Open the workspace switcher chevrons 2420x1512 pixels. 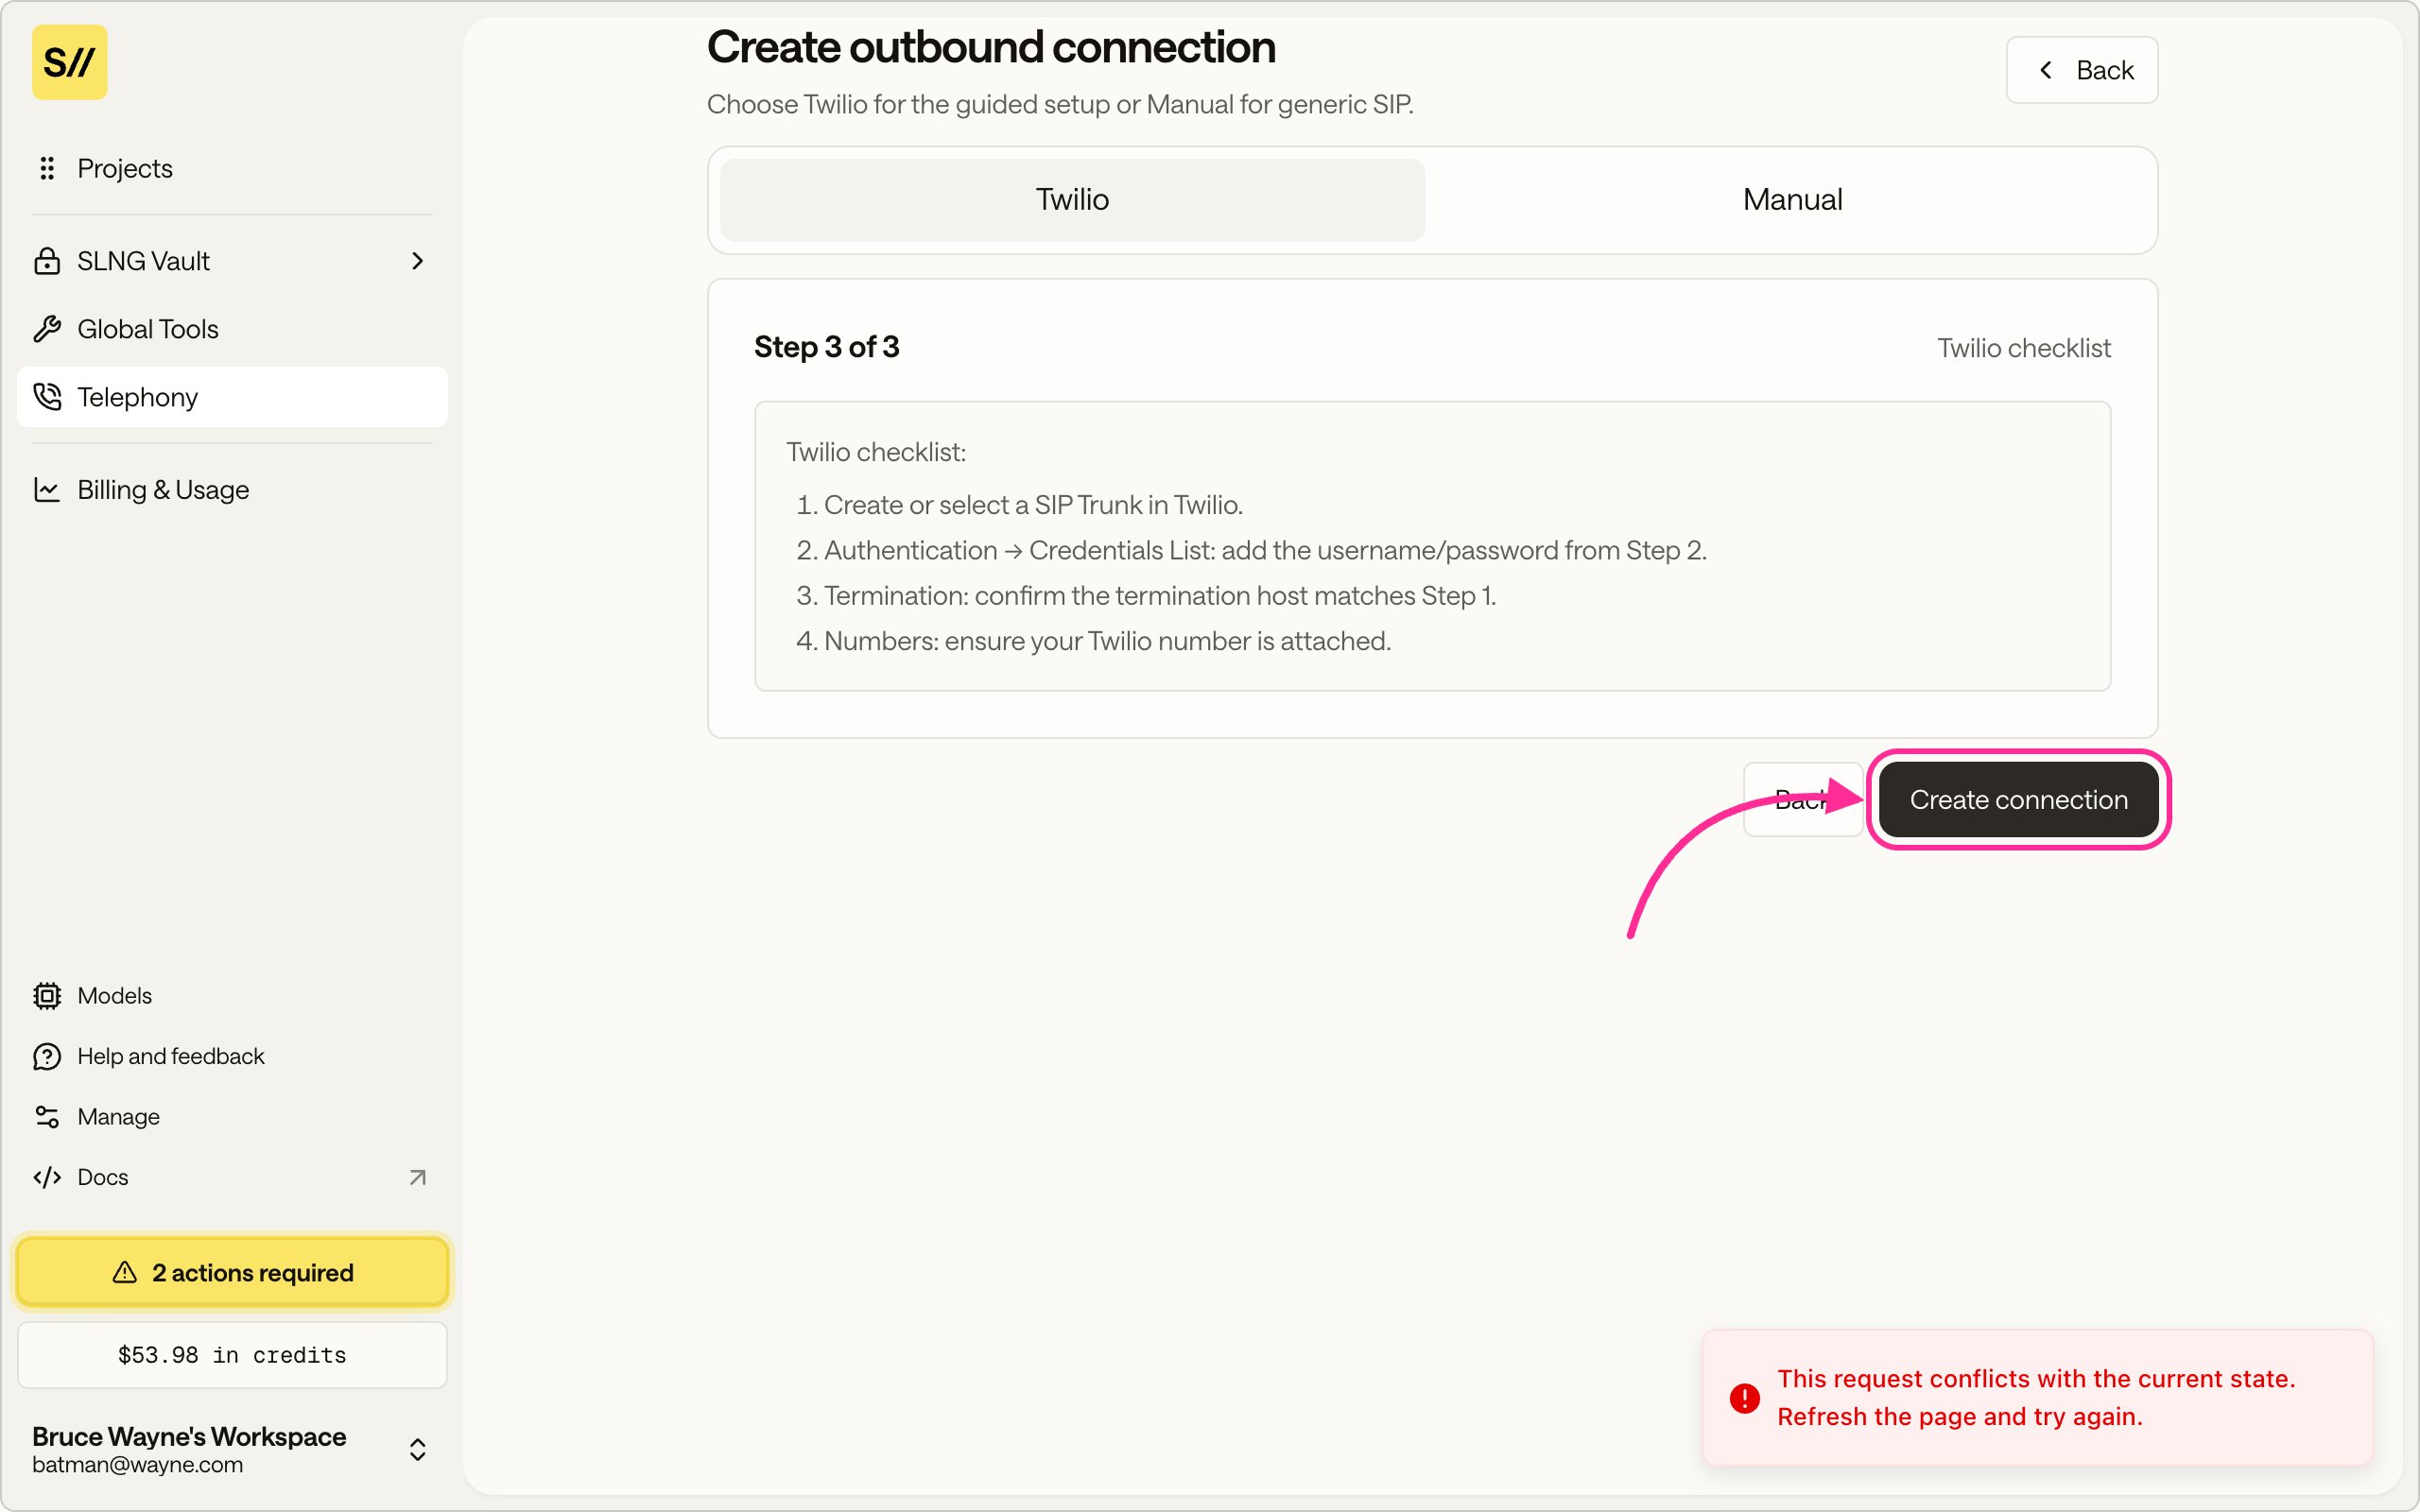tap(418, 1449)
